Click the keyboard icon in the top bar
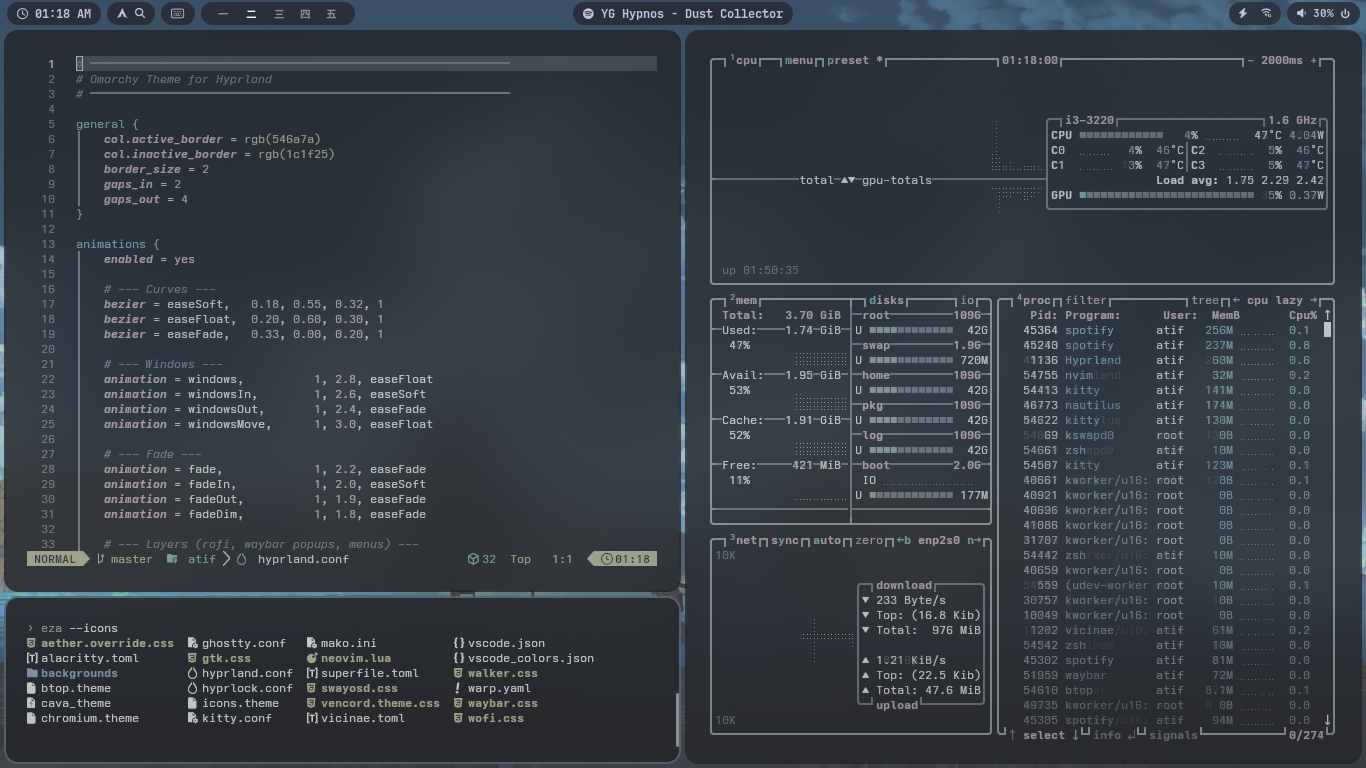The height and width of the screenshot is (768, 1366). [x=177, y=14]
